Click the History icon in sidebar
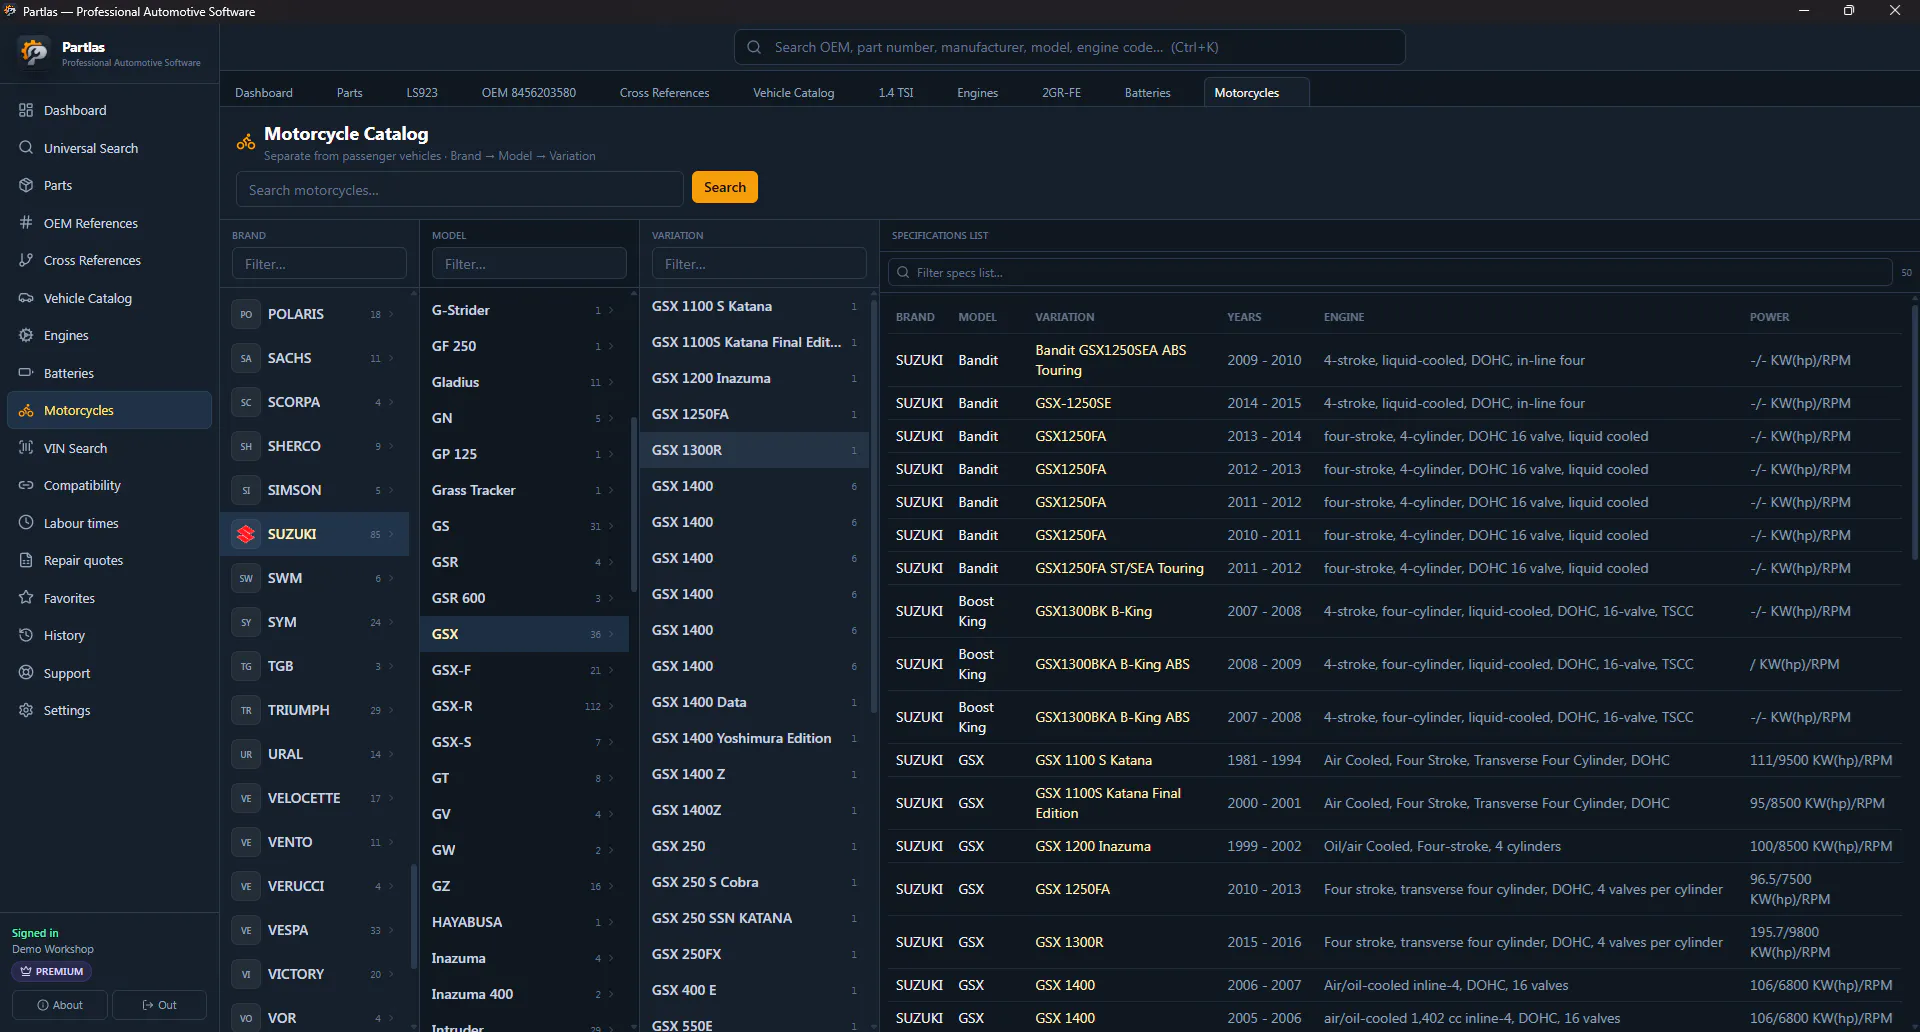The width and height of the screenshot is (1920, 1032). tap(26, 635)
